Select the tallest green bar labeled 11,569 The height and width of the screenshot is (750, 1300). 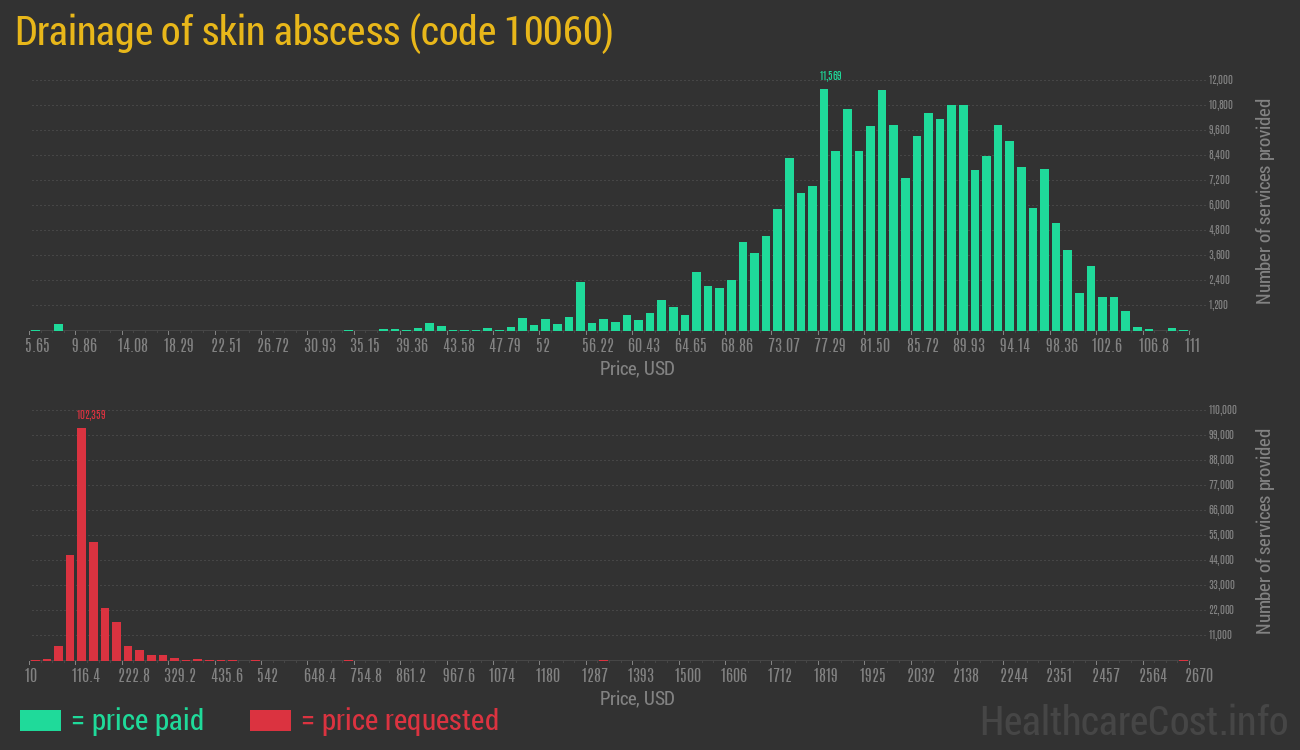pos(824,210)
